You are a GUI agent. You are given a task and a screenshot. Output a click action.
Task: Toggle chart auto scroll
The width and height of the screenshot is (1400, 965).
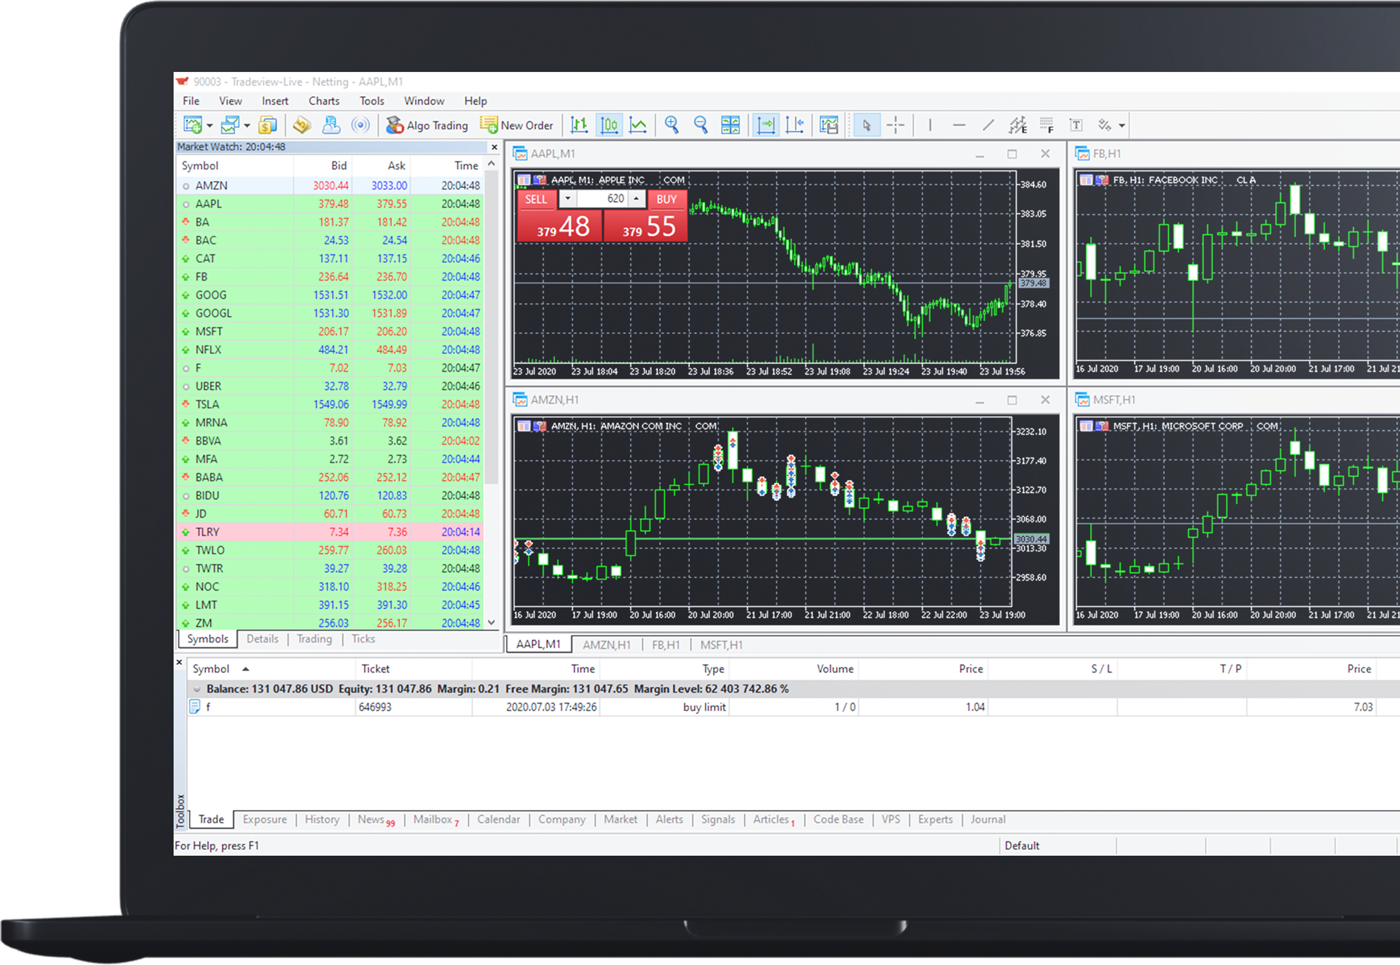click(764, 125)
